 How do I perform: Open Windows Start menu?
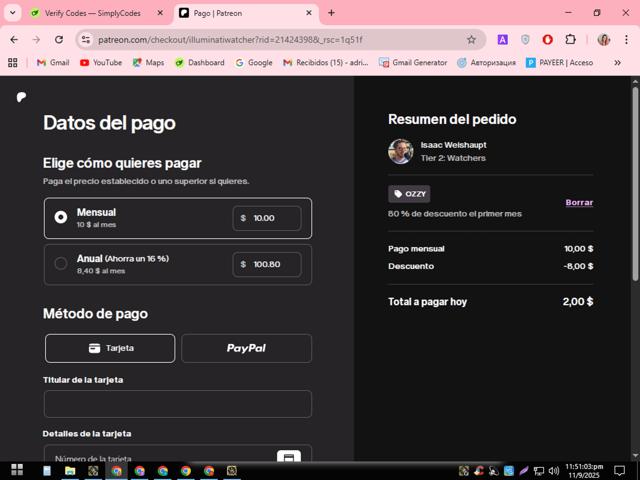click(x=17, y=470)
